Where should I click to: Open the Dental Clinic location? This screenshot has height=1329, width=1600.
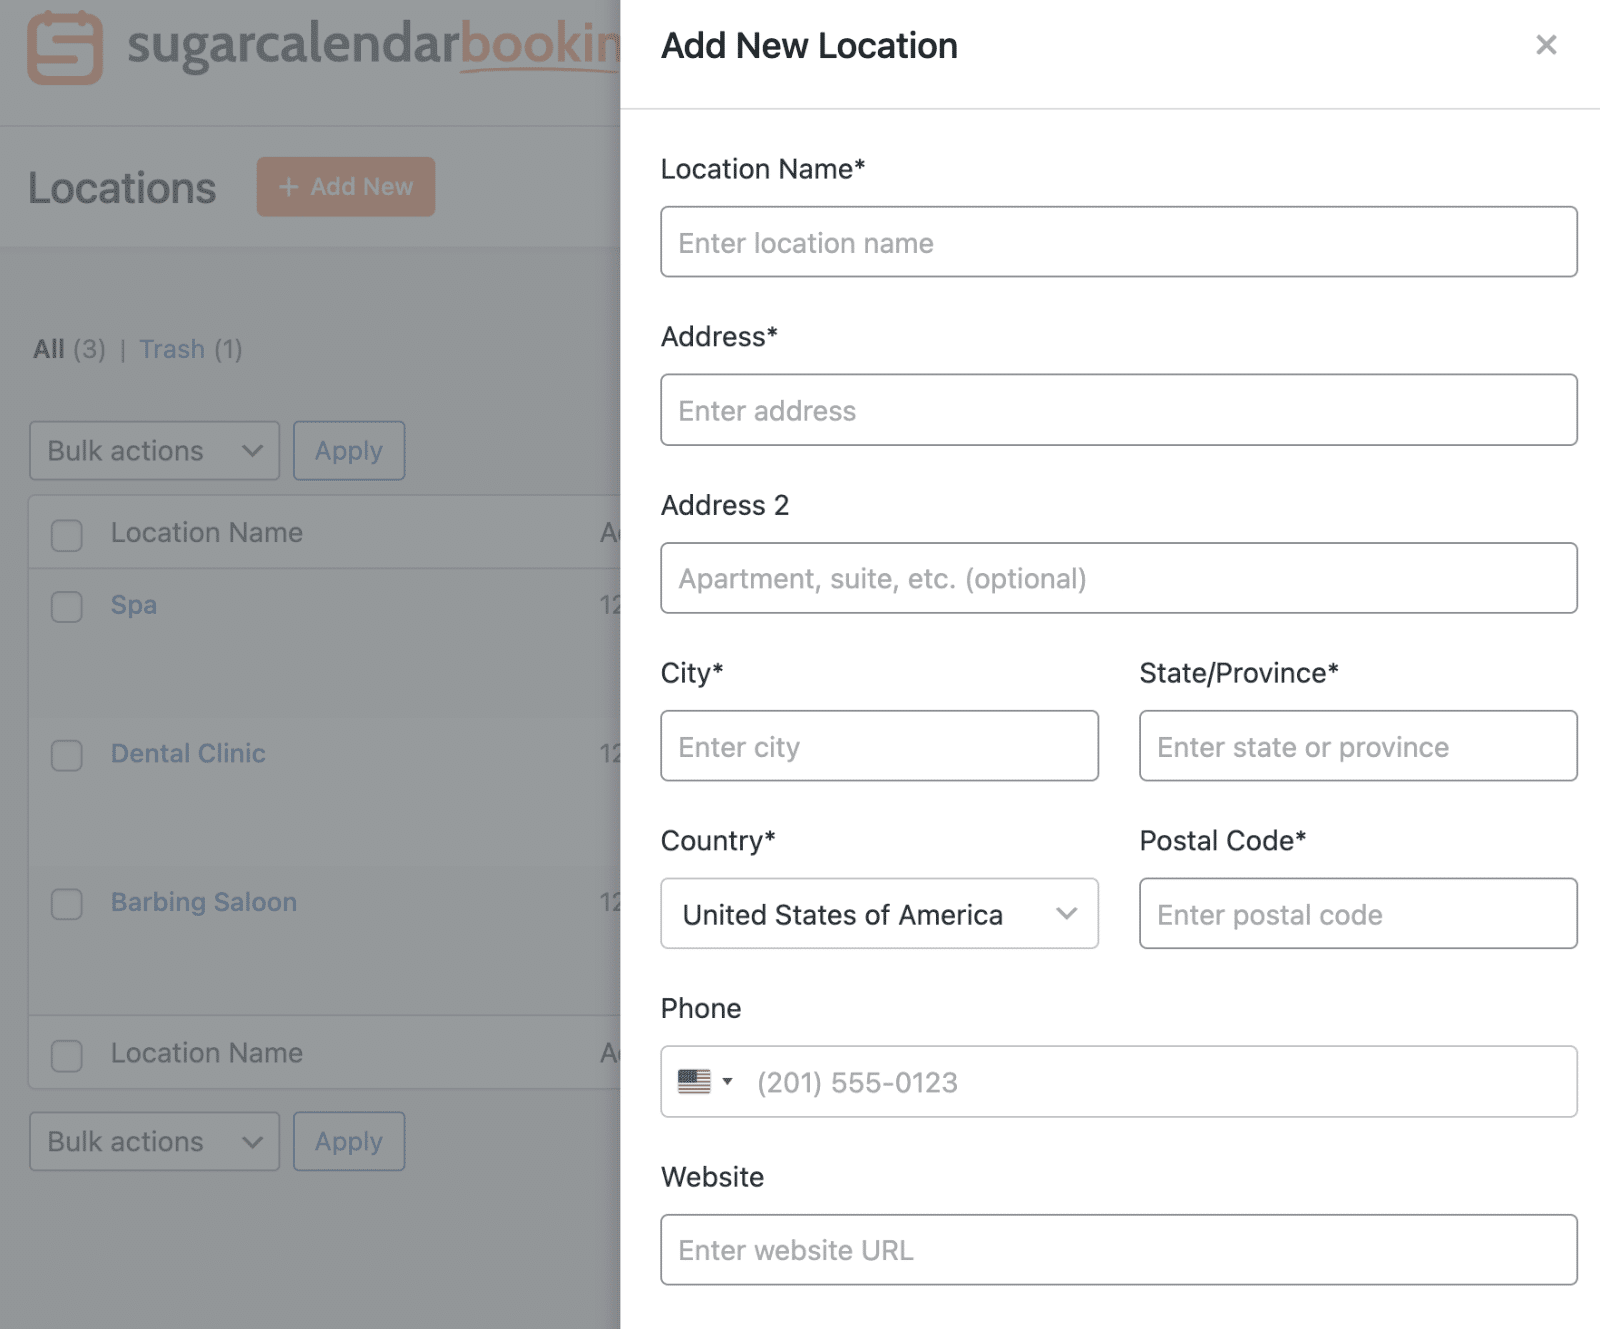point(188,753)
